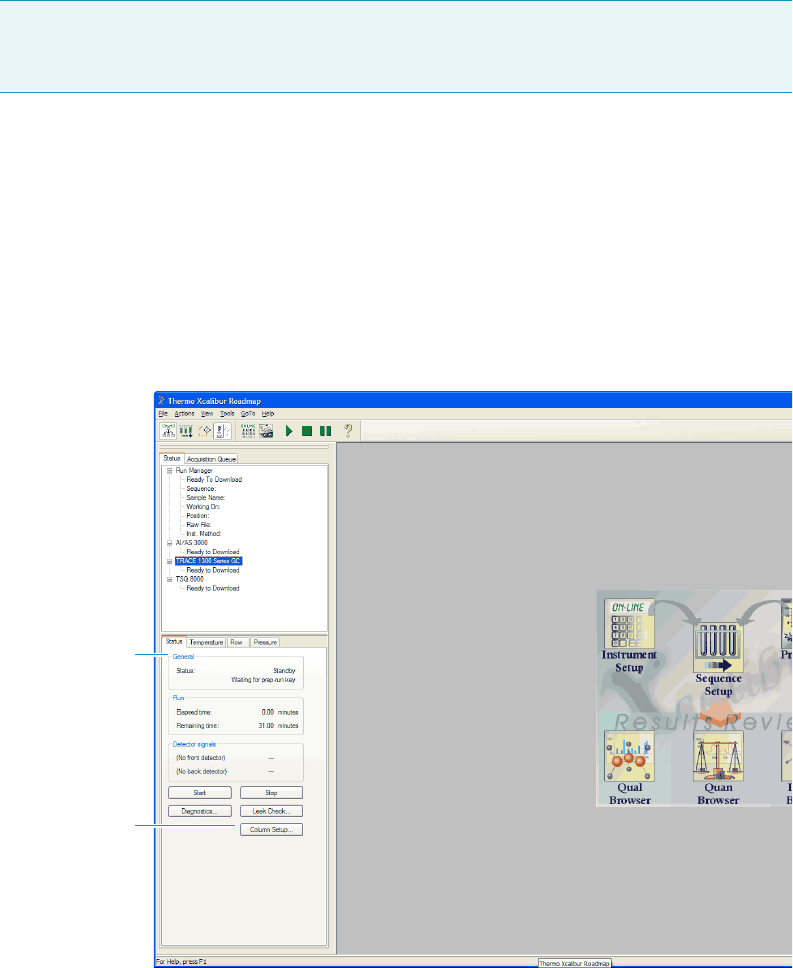Click the Working On: row
This screenshot has height=968, width=793.
click(203, 507)
